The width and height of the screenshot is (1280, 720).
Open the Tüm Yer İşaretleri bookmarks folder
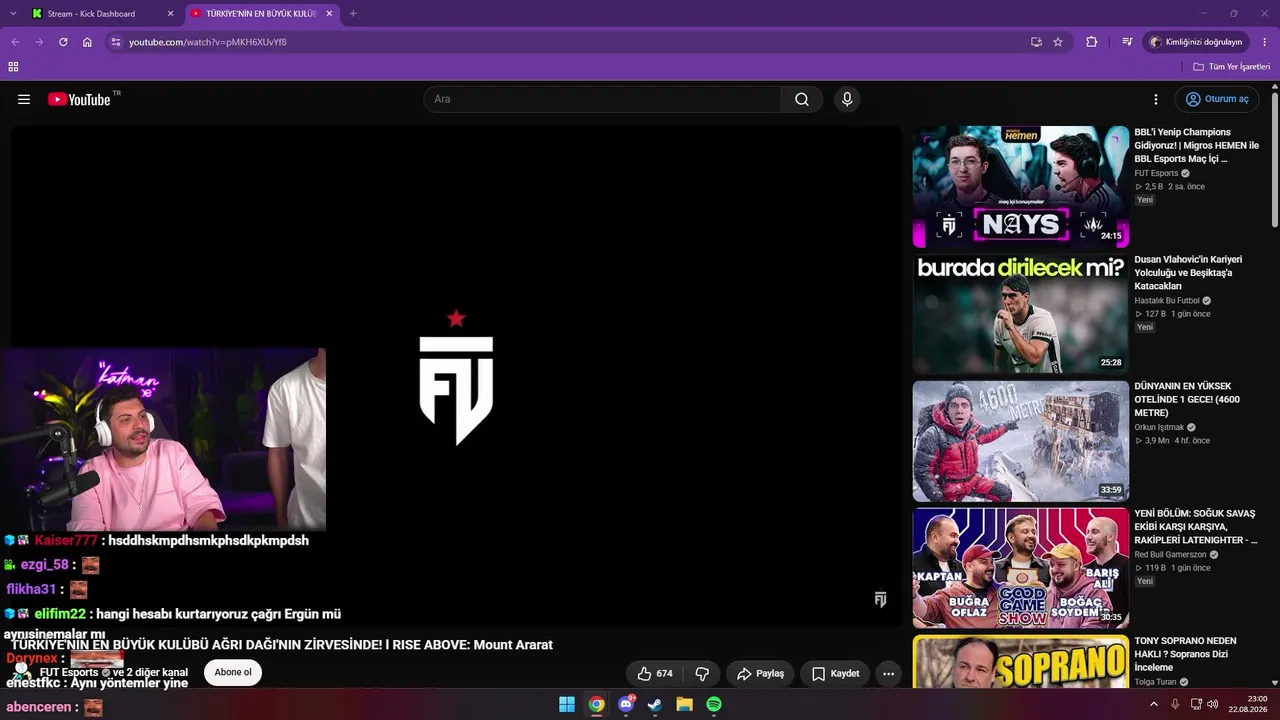1232,67
